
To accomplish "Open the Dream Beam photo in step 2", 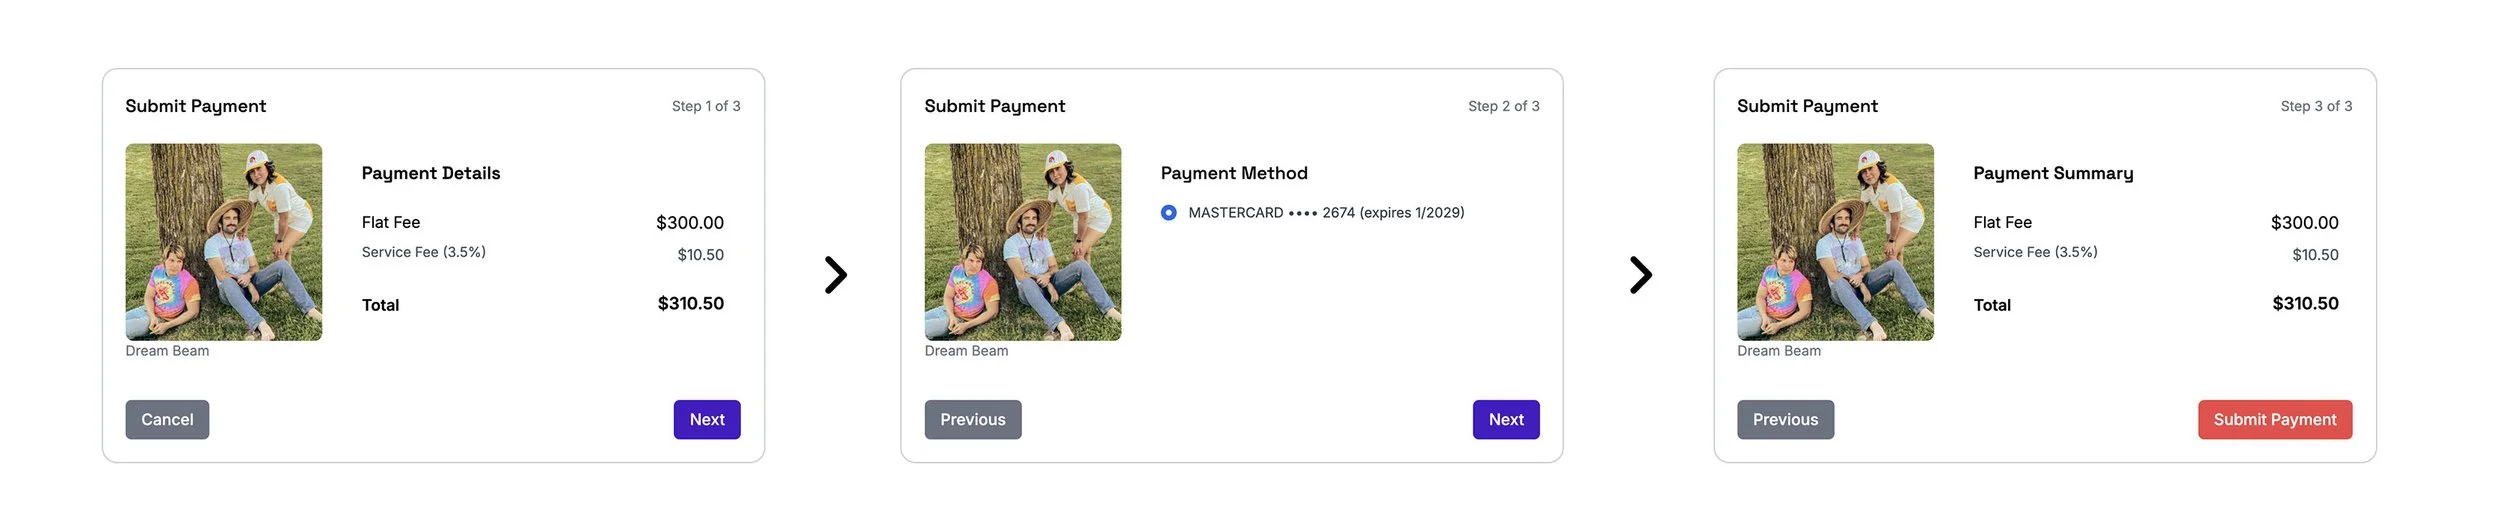I will [1022, 242].
